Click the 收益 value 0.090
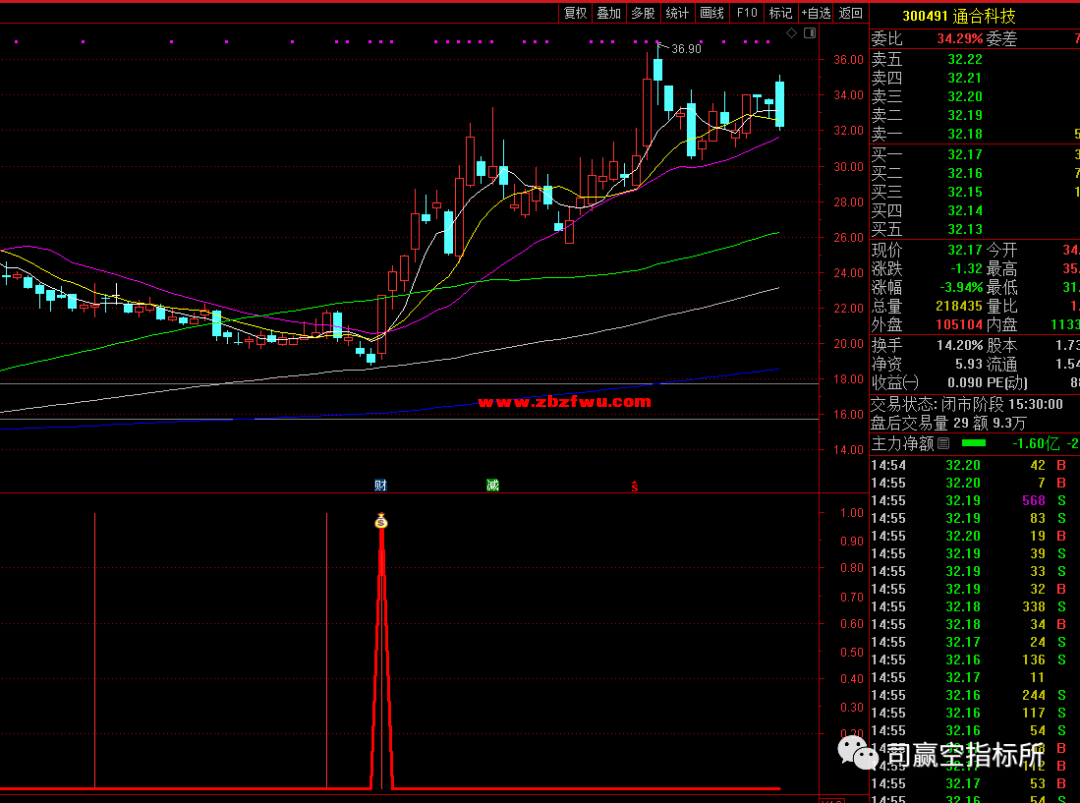1080x803 pixels. [964, 383]
